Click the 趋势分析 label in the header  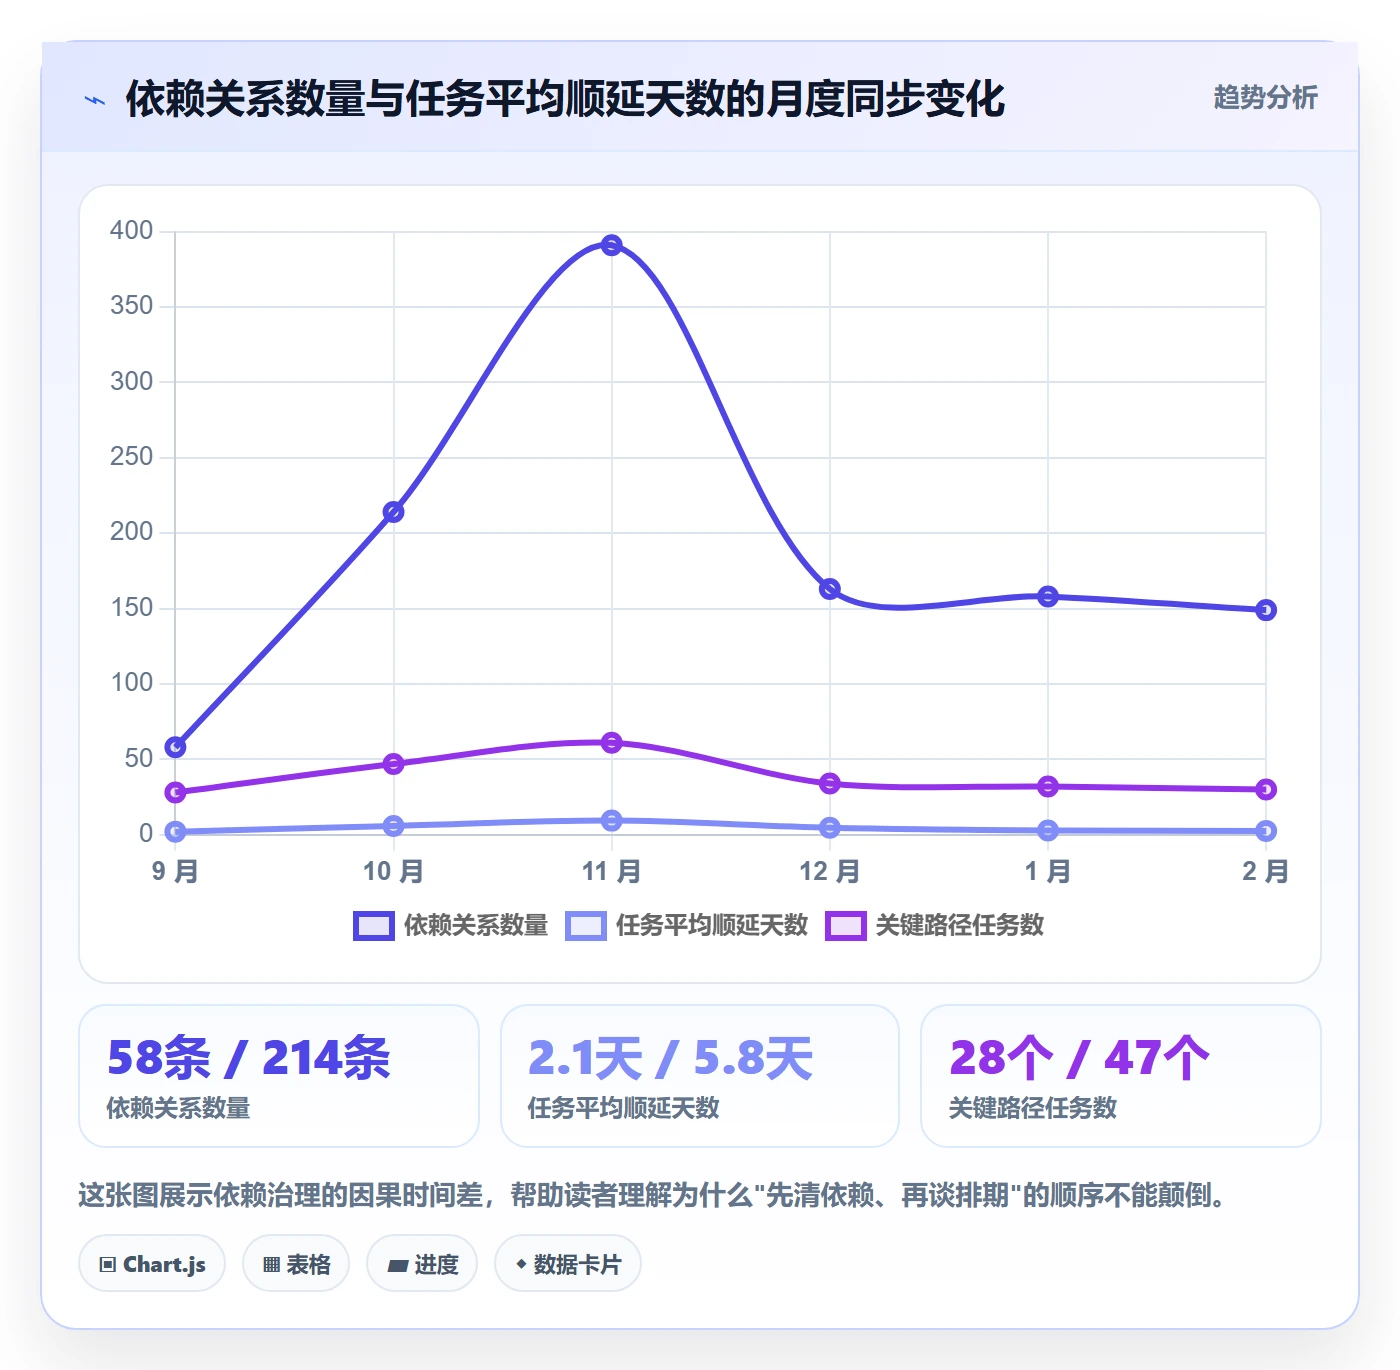[1265, 98]
